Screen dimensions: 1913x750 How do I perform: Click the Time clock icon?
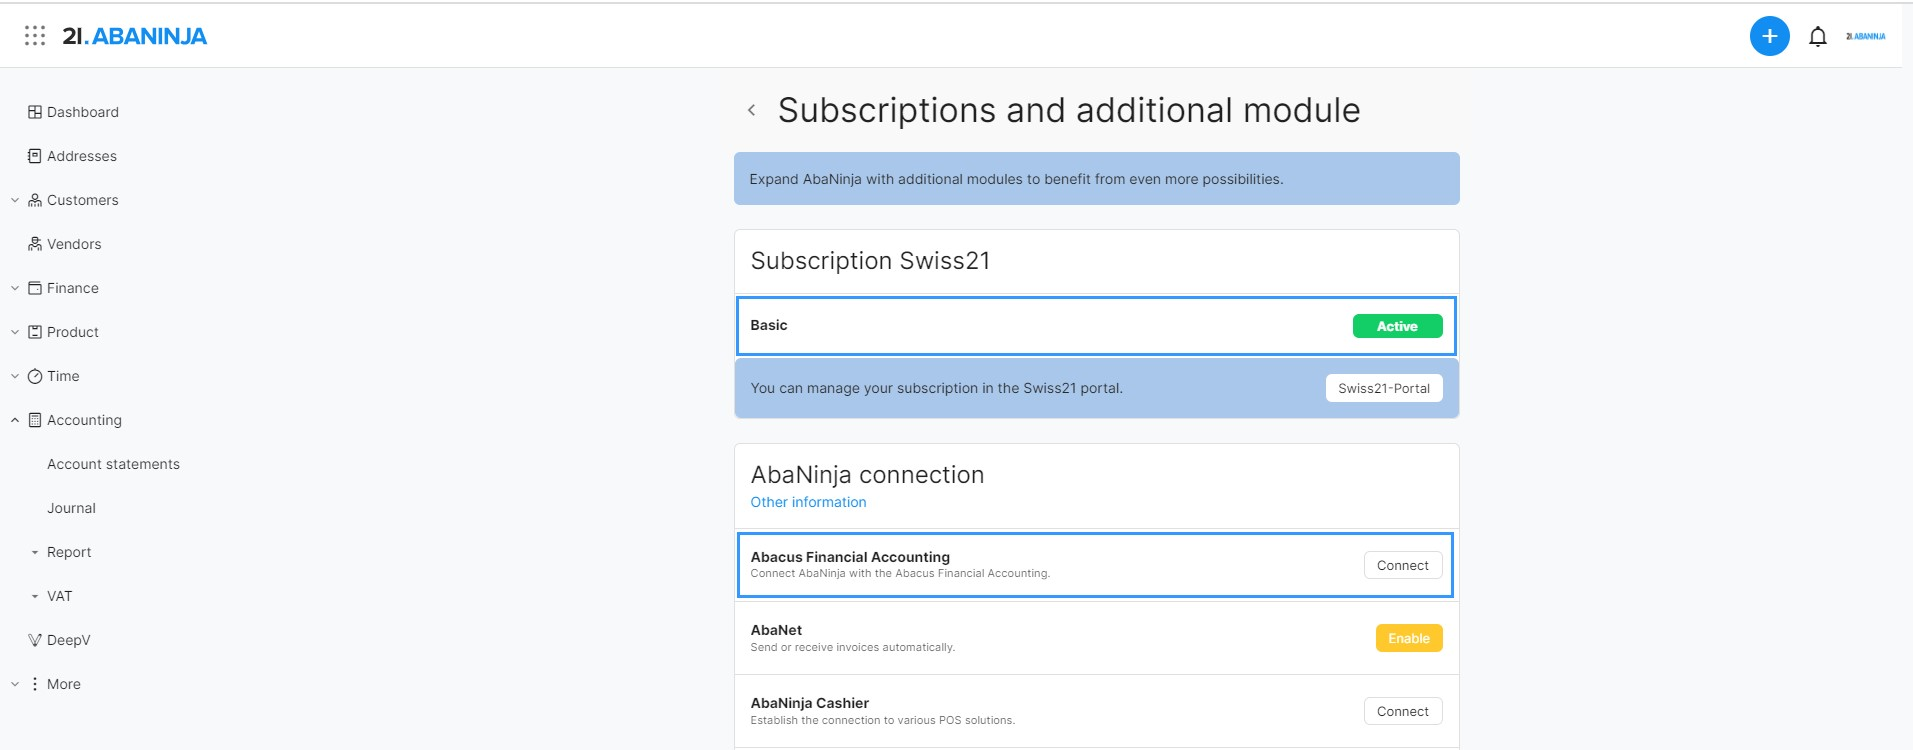[x=35, y=376]
